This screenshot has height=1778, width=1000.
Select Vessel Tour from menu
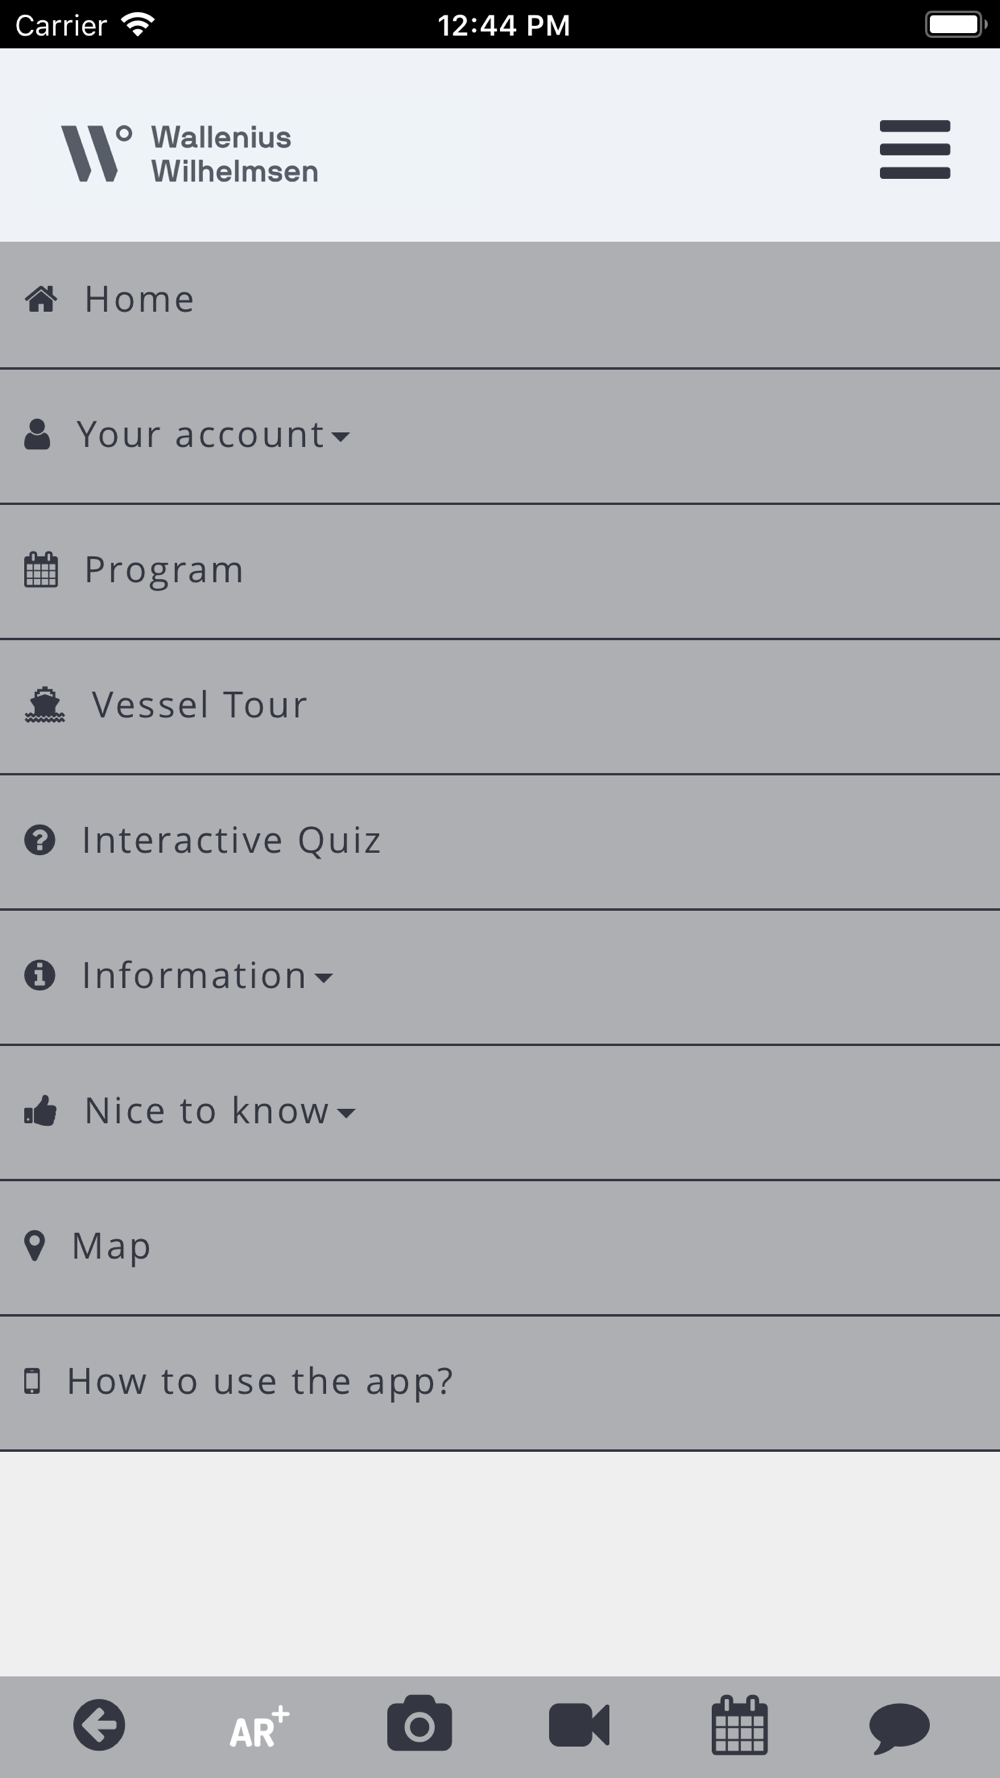point(199,705)
